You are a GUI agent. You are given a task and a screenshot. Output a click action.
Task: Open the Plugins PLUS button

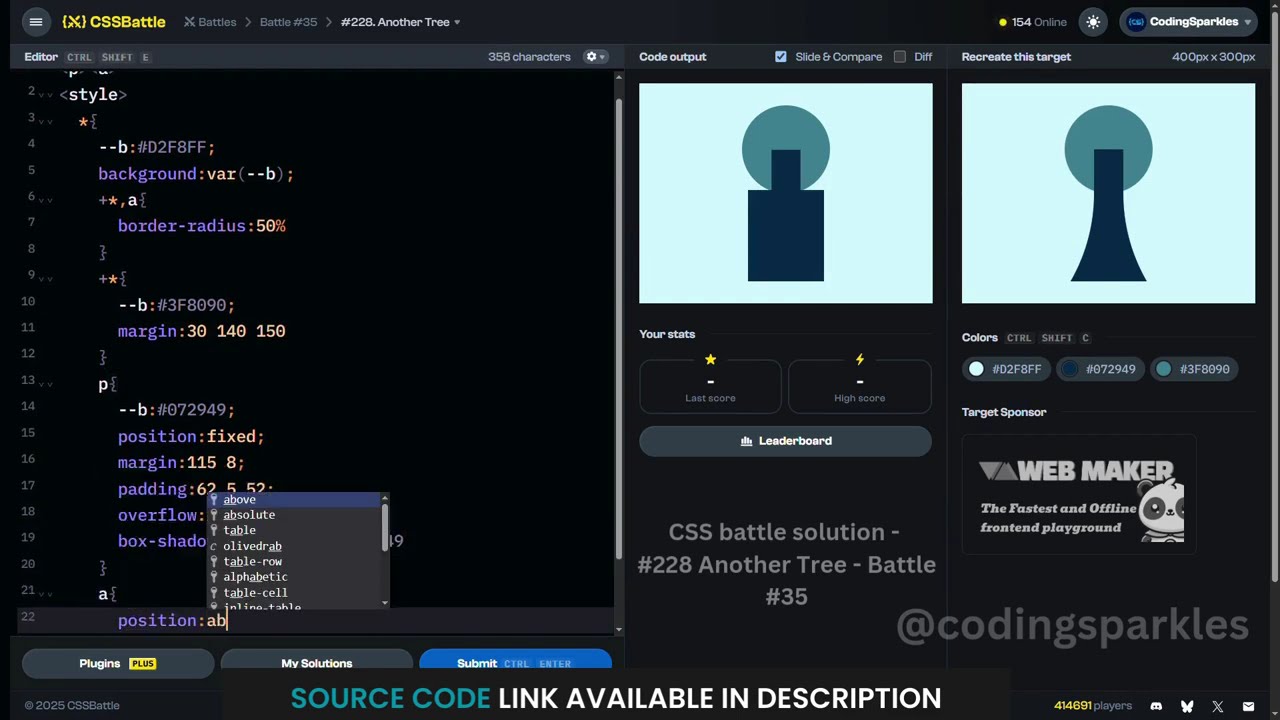[x=118, y=663]
